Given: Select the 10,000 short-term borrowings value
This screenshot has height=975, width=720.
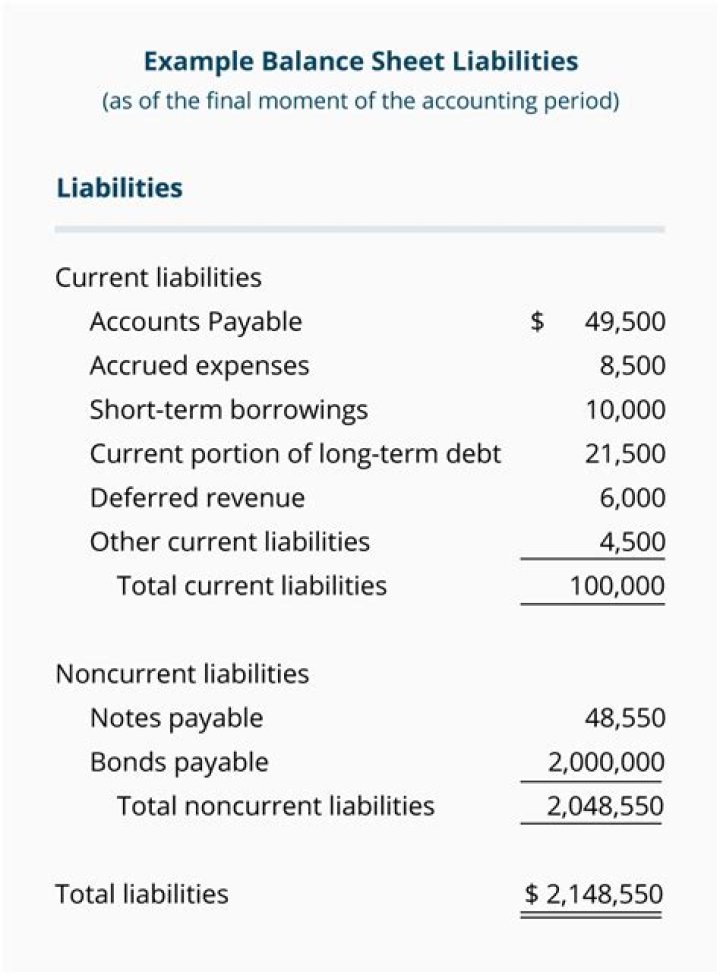Looking at the screenshot, I should [x=625, y=410].
